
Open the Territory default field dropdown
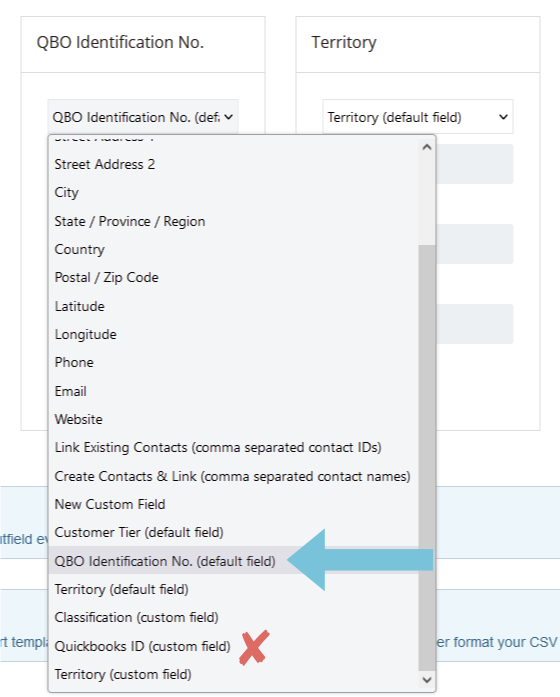(418, 117)
